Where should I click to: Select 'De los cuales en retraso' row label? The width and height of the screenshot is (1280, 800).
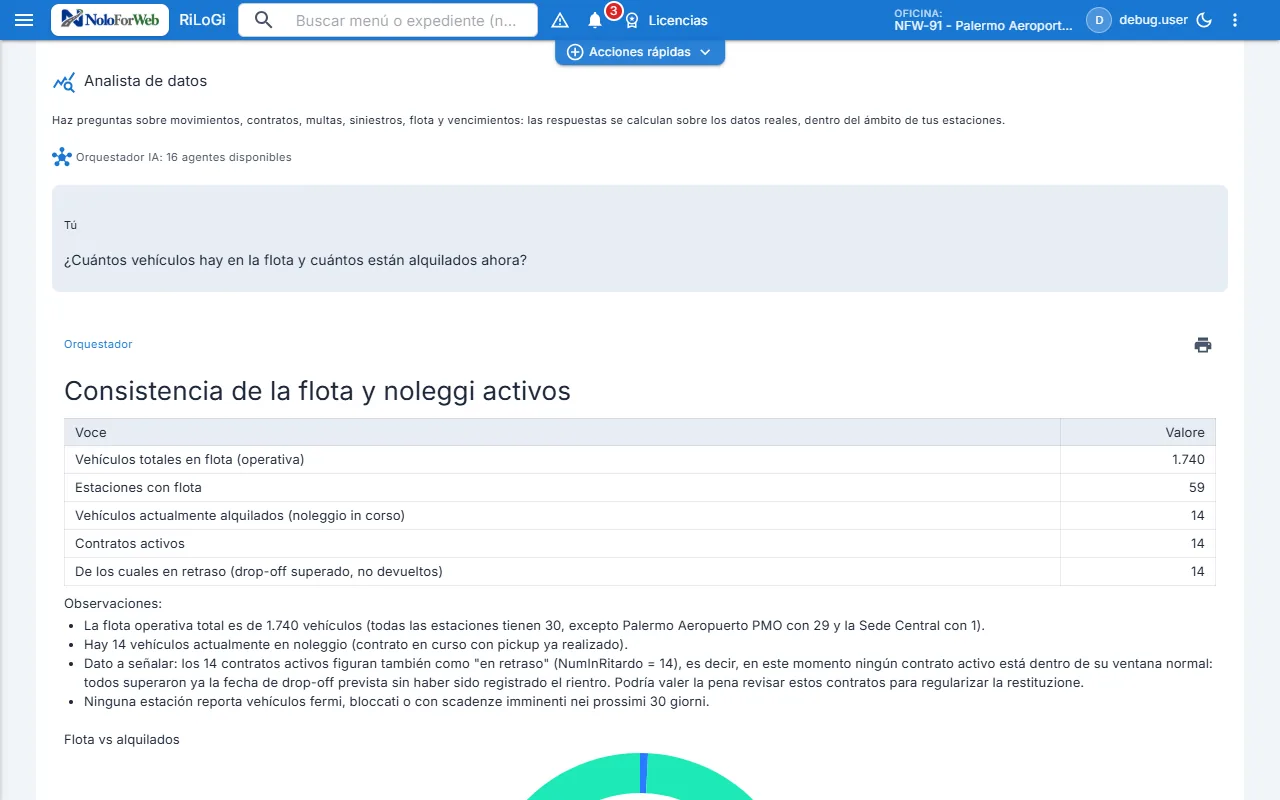tap(259, 572)
